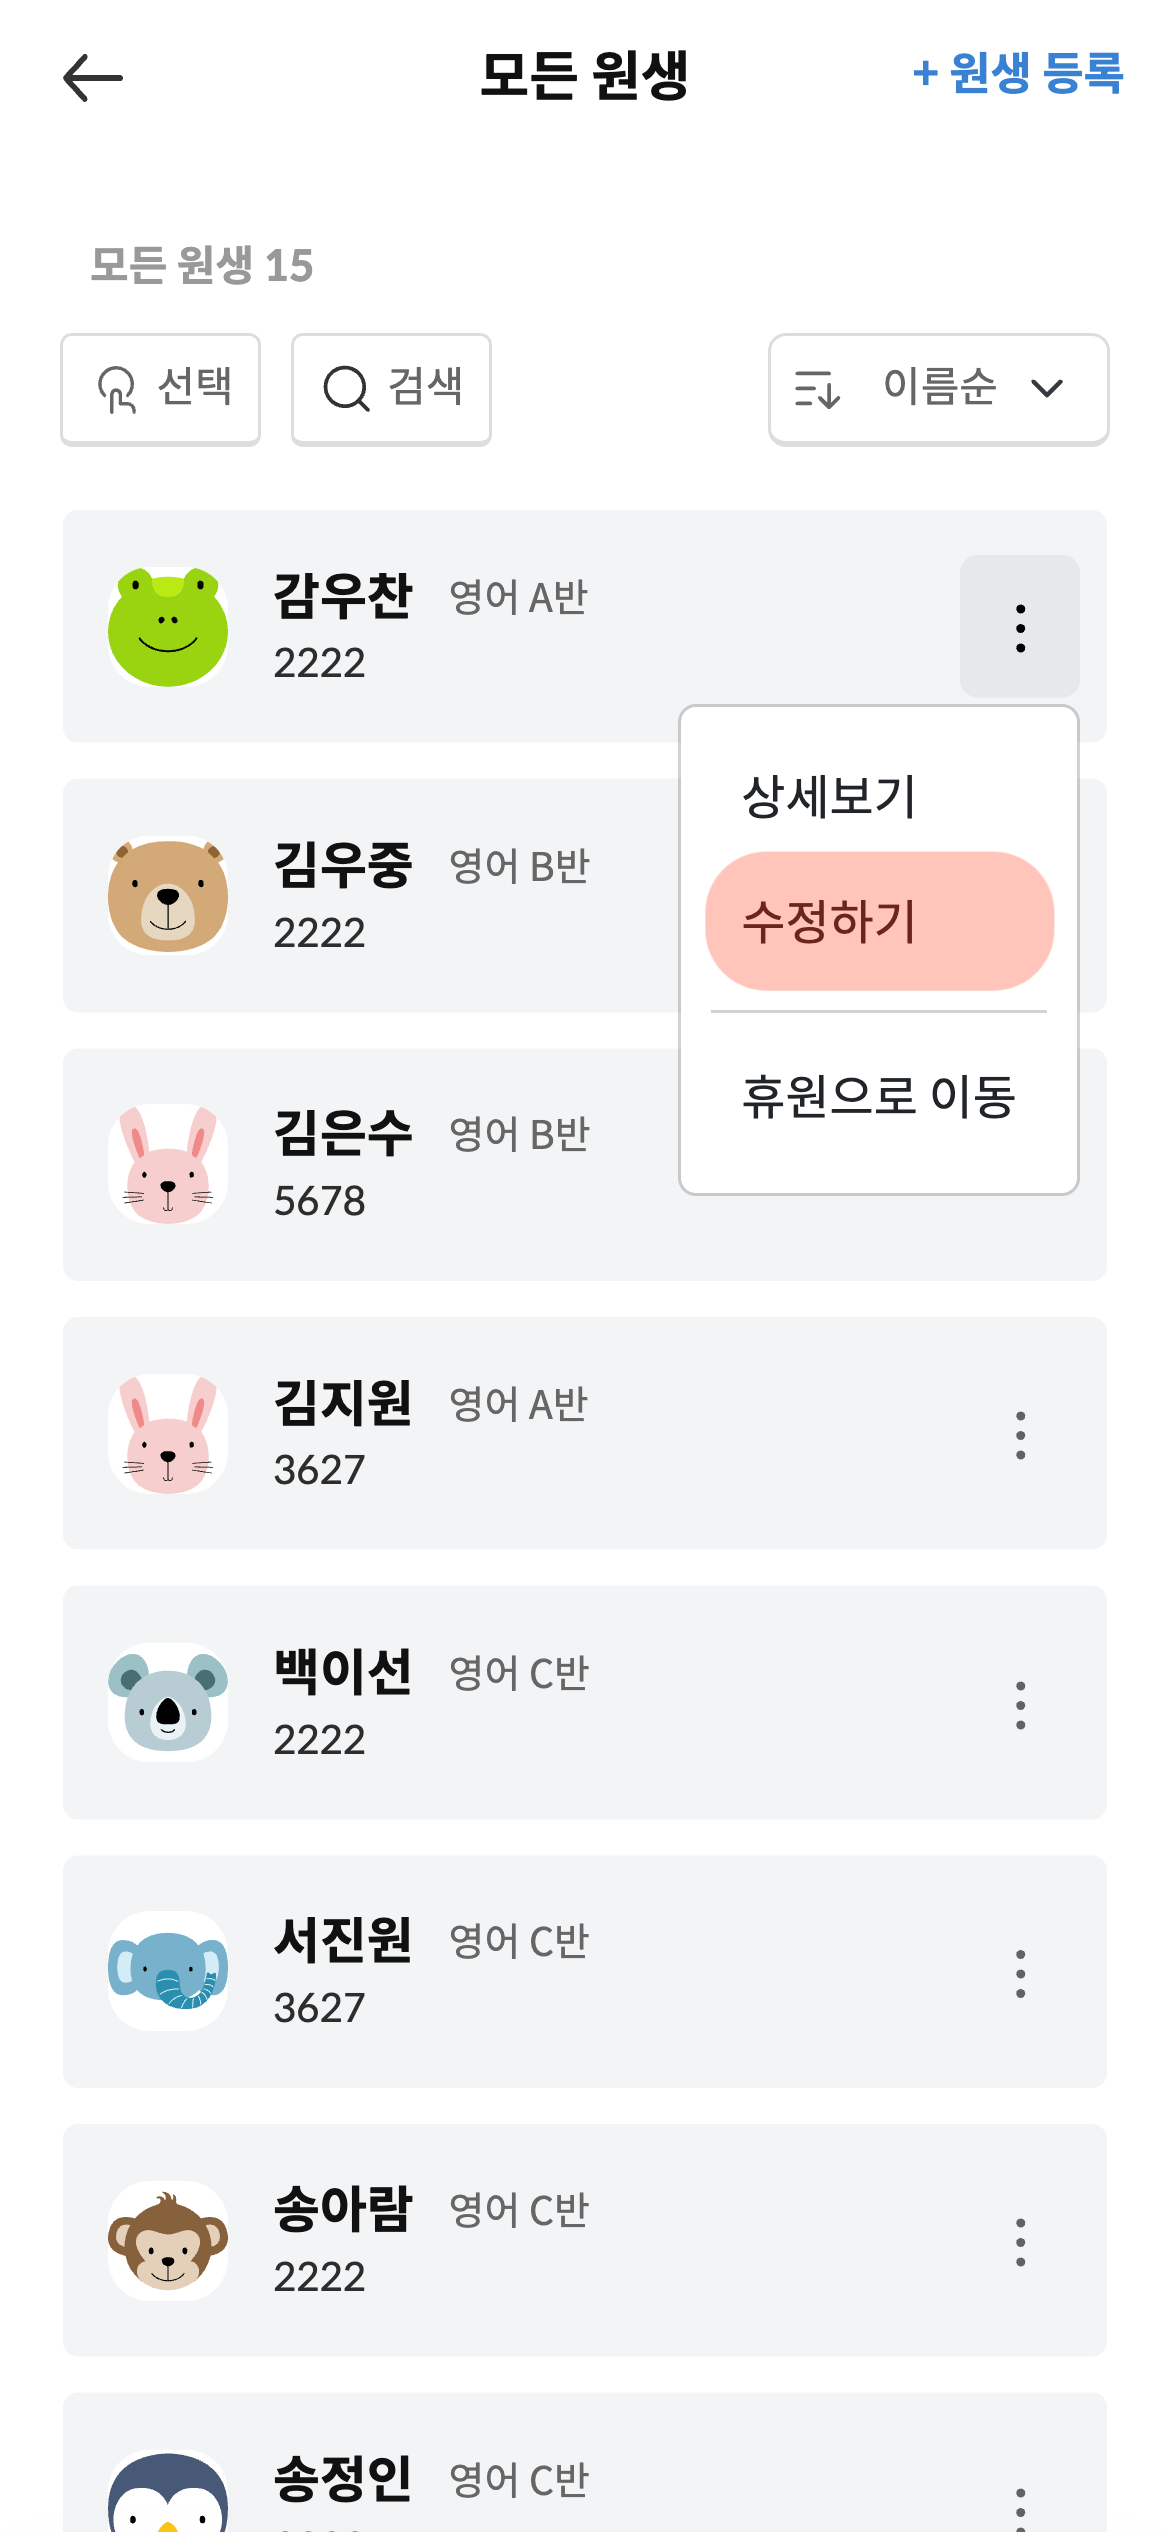Click 감우찬's green frog avatar
This screenshot has height=2532, width=1170.
pyautogui.click(x=168, y=627)
